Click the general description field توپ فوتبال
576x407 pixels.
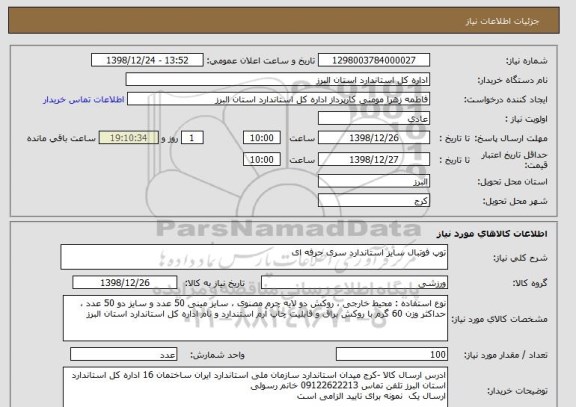point(254,257)
